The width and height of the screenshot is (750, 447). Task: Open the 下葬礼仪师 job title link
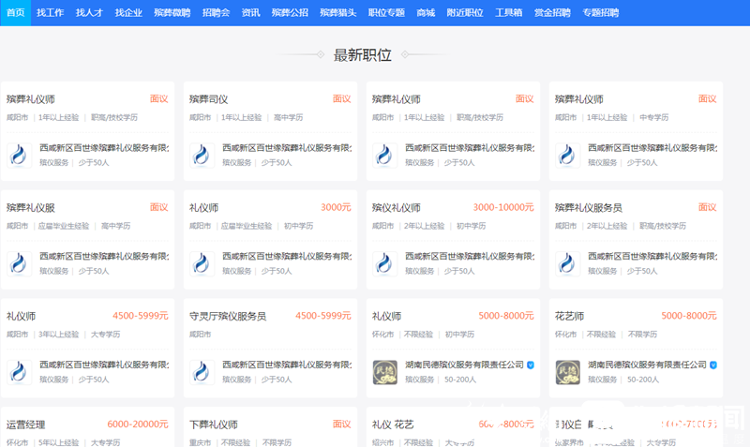(214, 425)
